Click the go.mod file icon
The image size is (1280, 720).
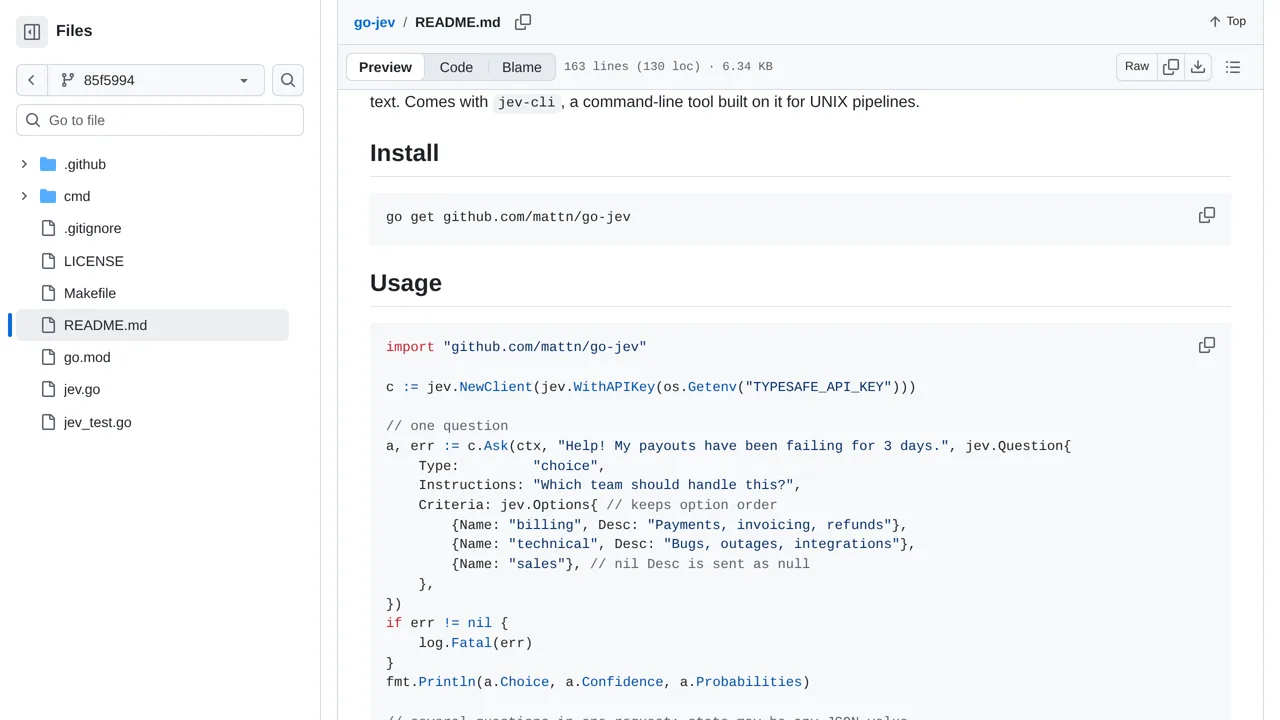tap(48, 357)
